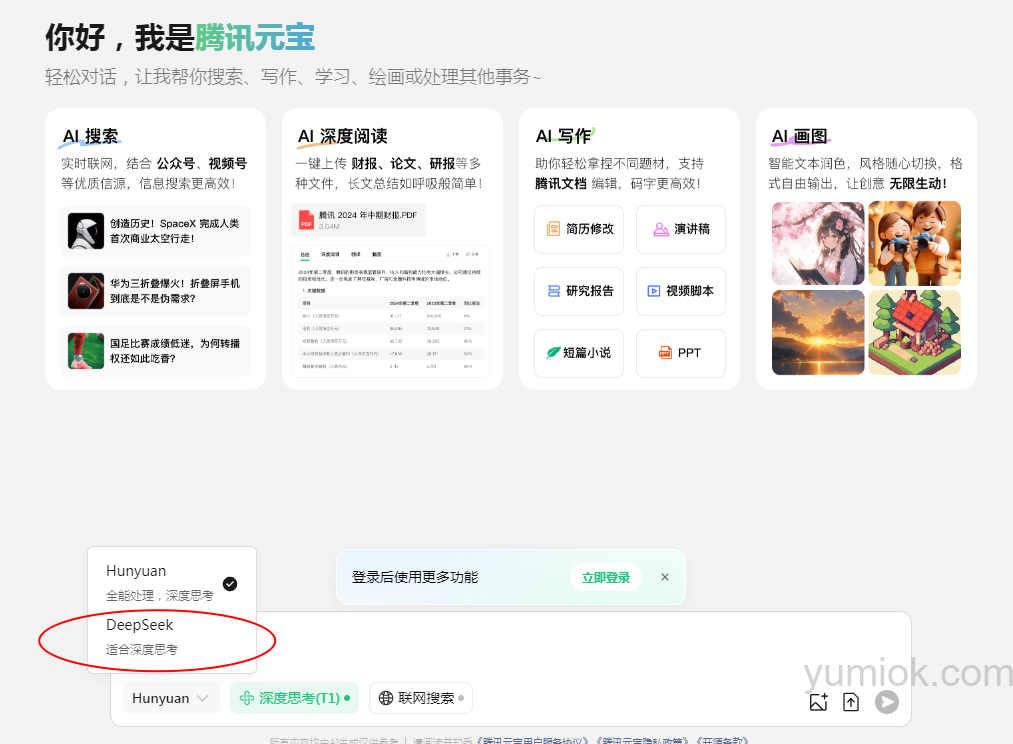Open the 华为三折叠 news item

[x=155, y=291]
